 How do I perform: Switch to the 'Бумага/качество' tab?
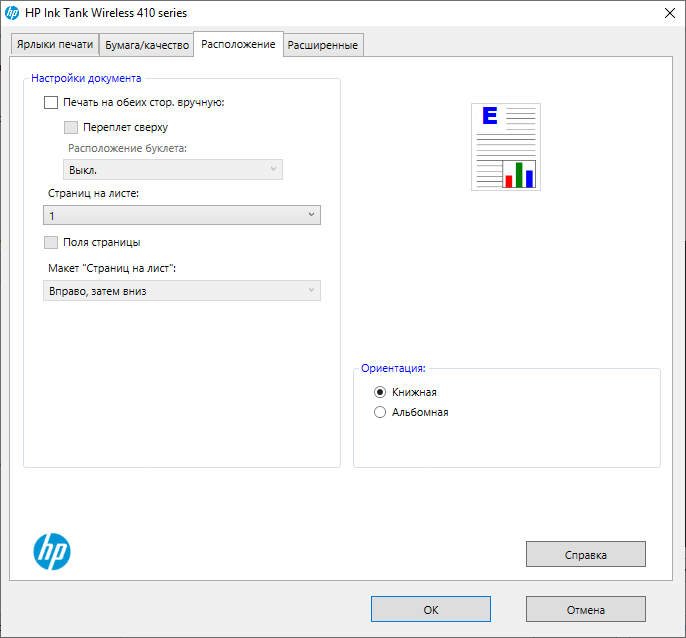pyautogui.click(x=147, y=45)
